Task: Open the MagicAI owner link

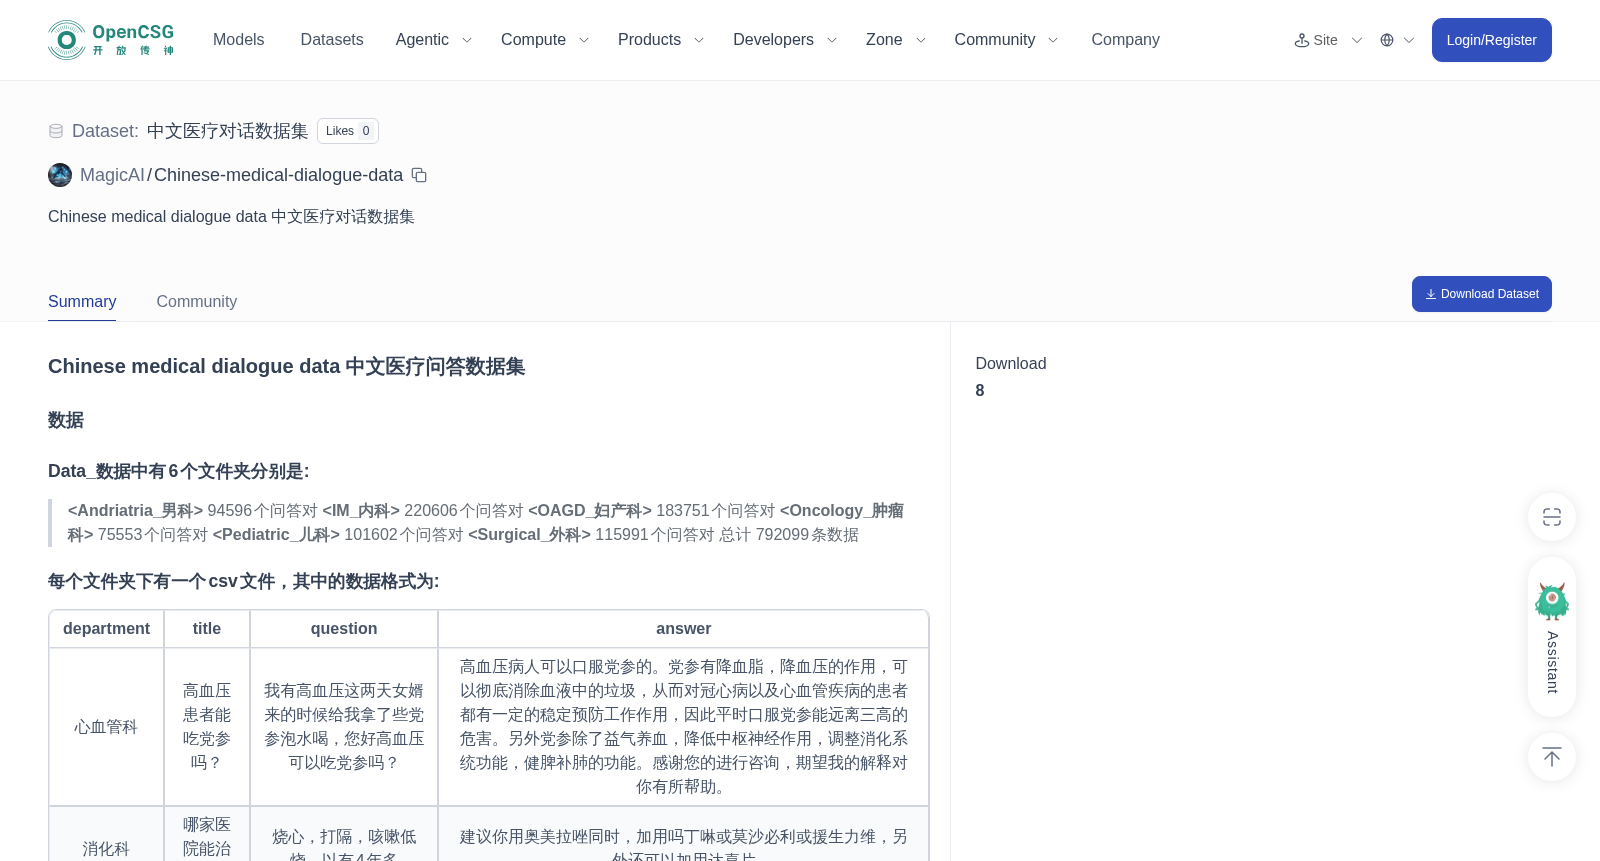Action: [x=112, y=175]
